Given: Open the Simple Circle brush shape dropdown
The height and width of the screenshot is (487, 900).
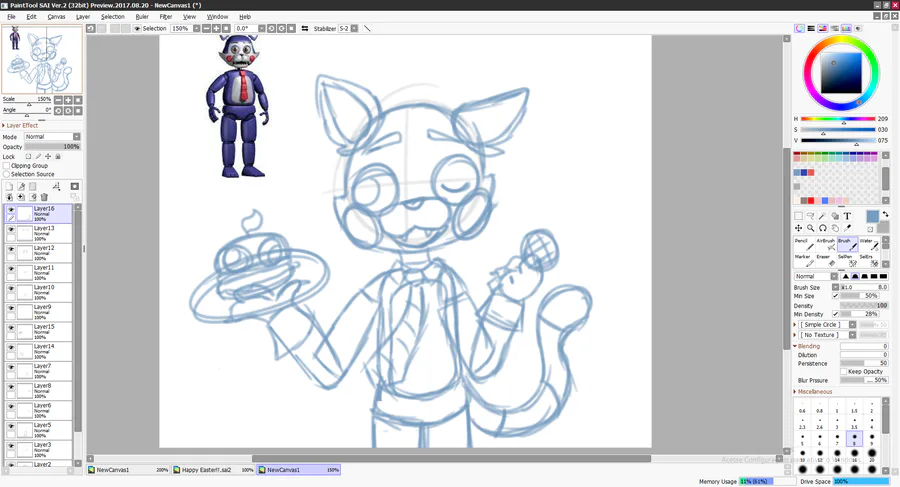Looking at the screenshot, I should point(828,324).
